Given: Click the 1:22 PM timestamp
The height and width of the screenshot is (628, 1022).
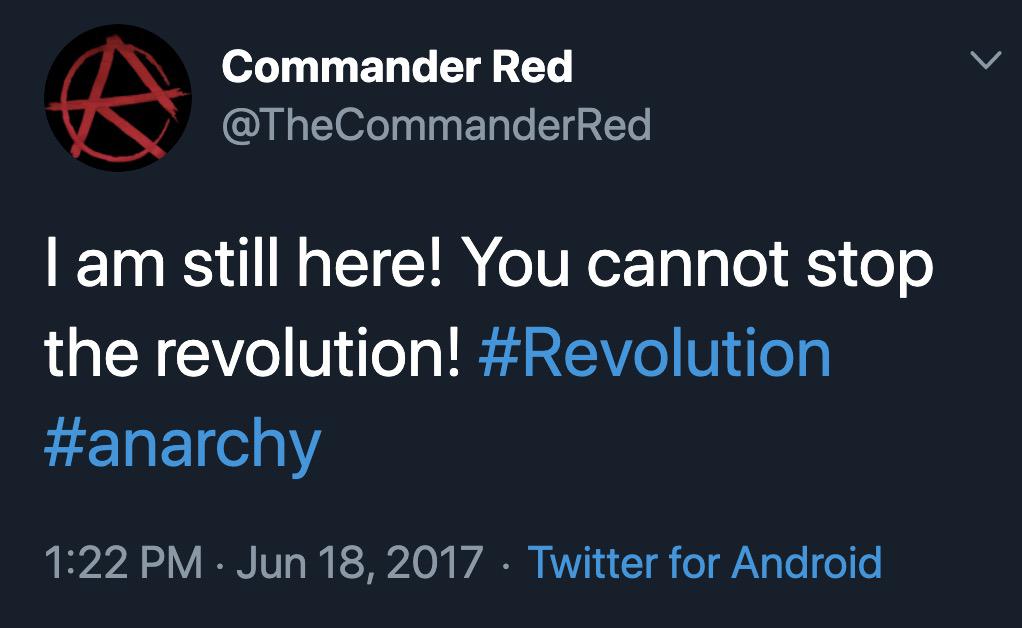Looking at the screenshot, I should (124, 562).
